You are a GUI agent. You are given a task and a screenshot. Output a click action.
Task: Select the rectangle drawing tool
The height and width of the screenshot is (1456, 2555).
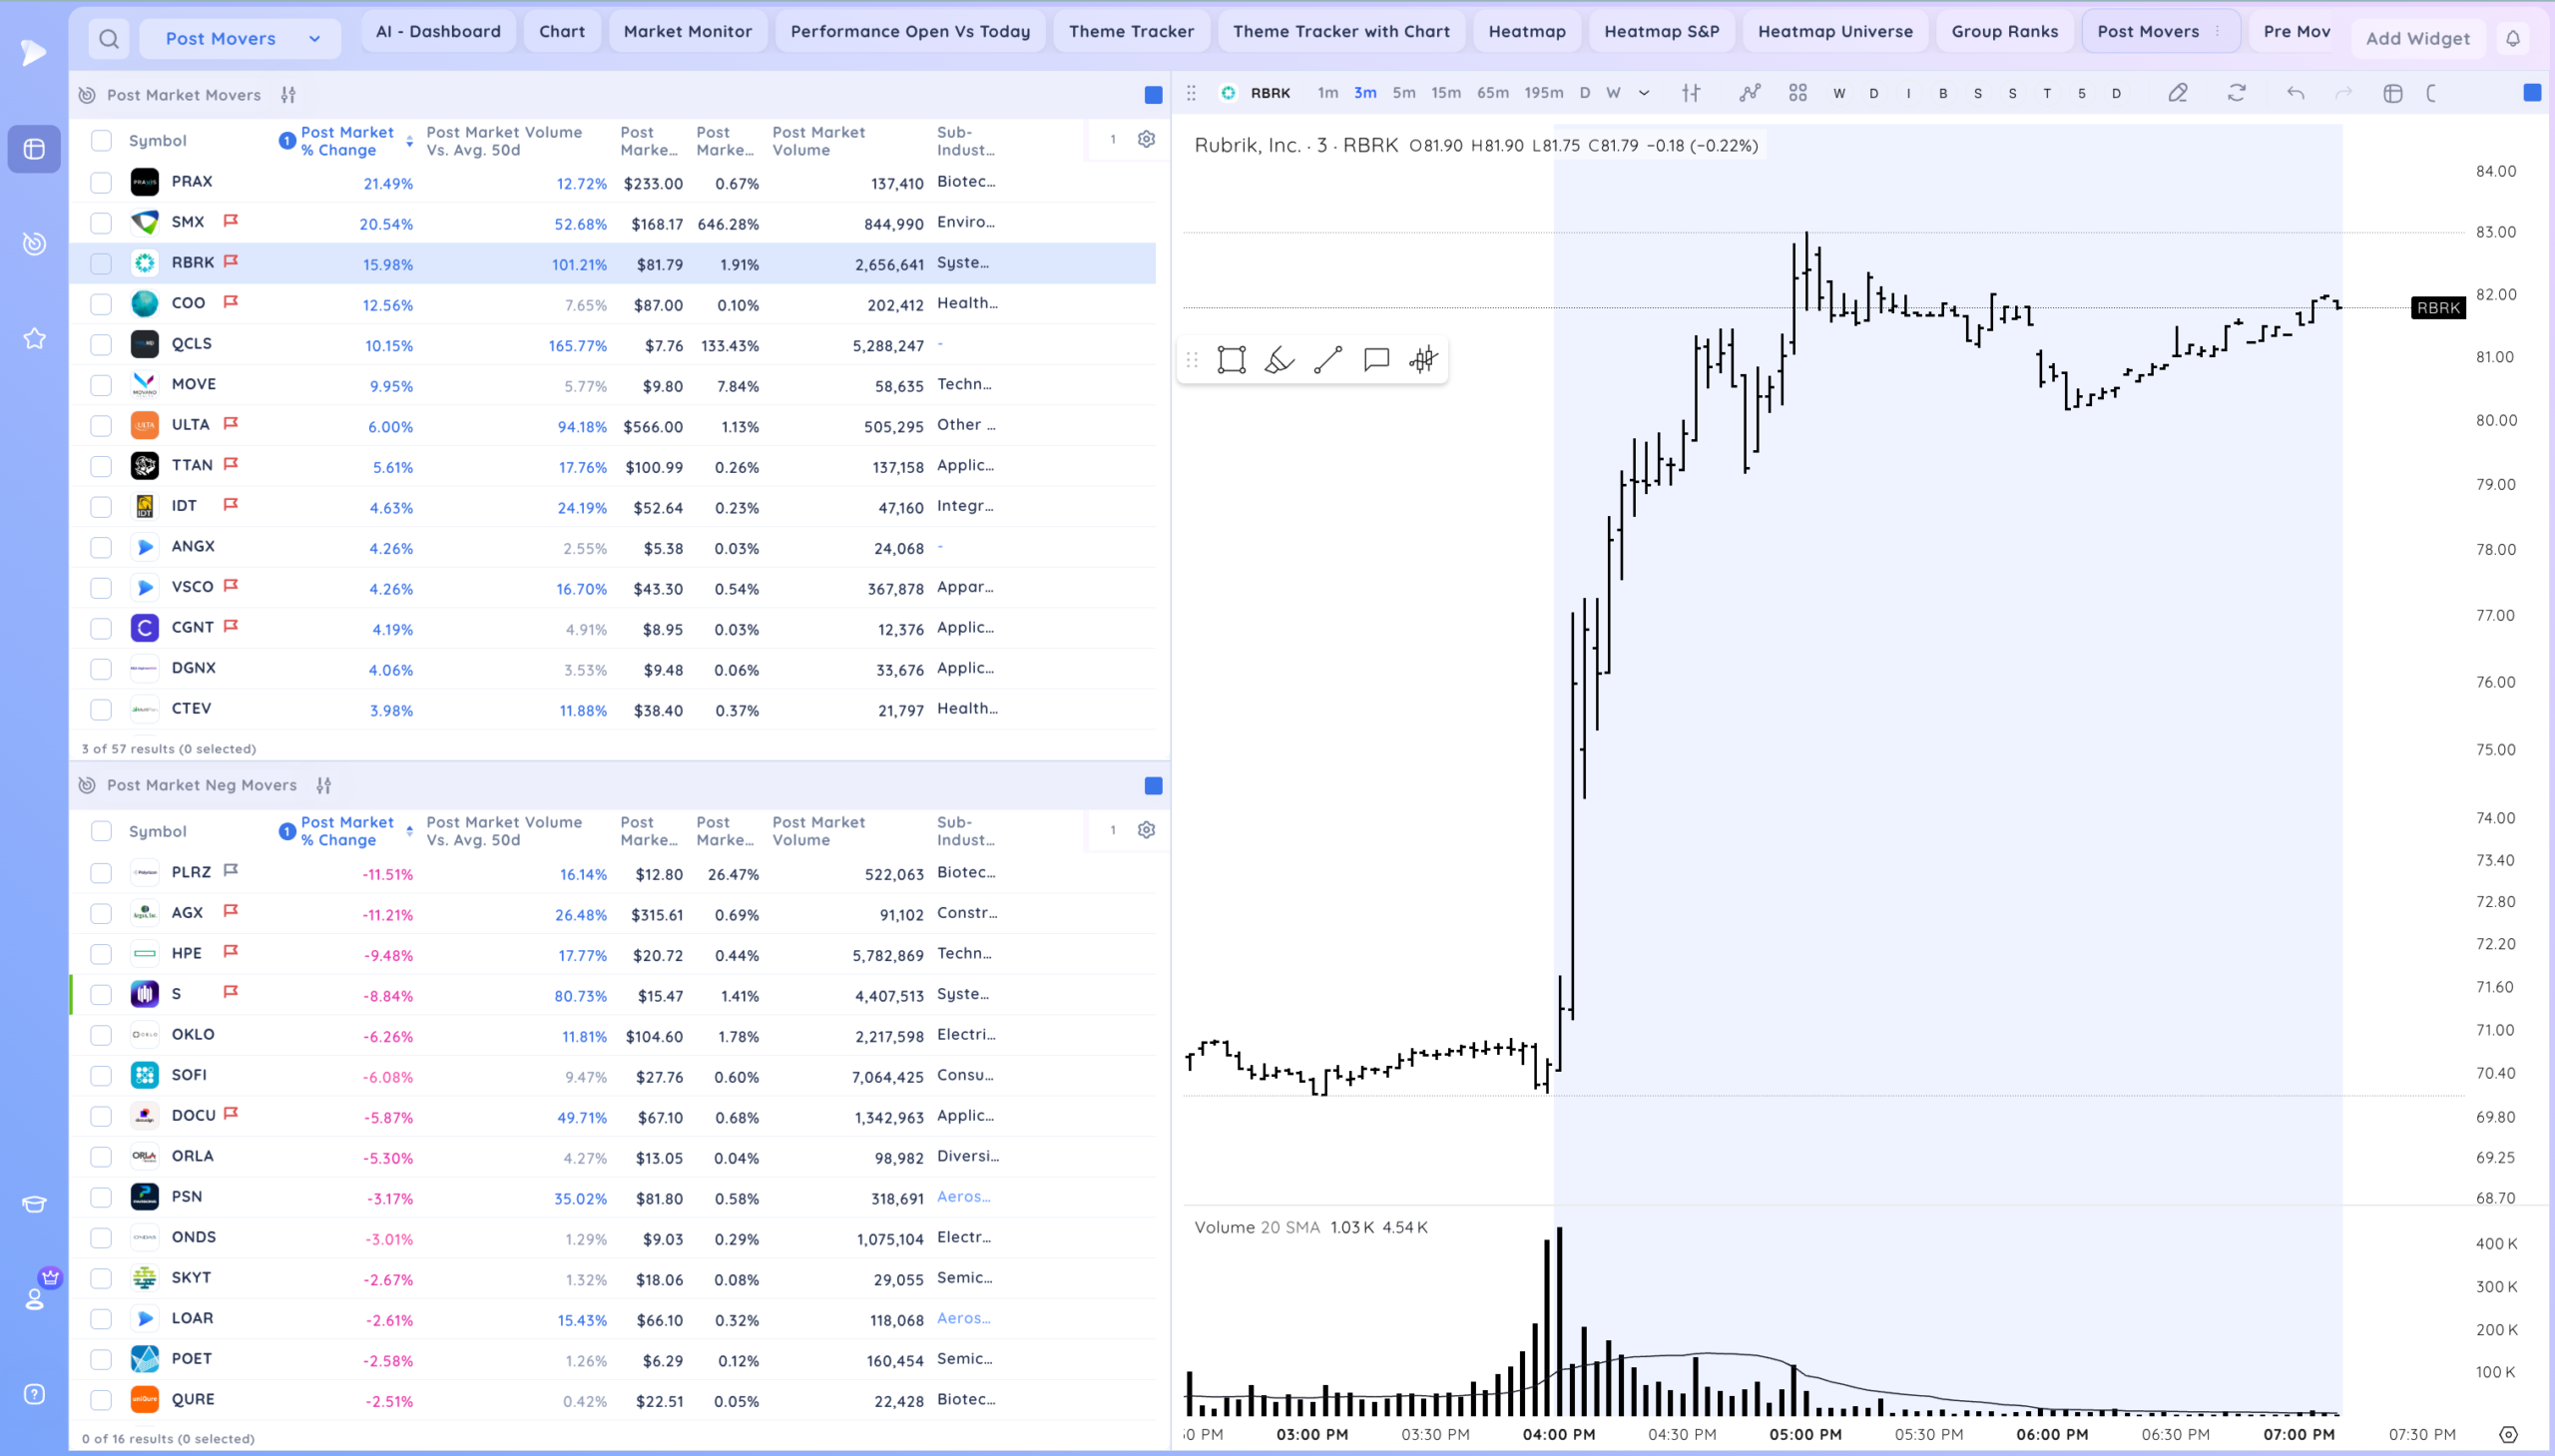(x=1231, y=360)
